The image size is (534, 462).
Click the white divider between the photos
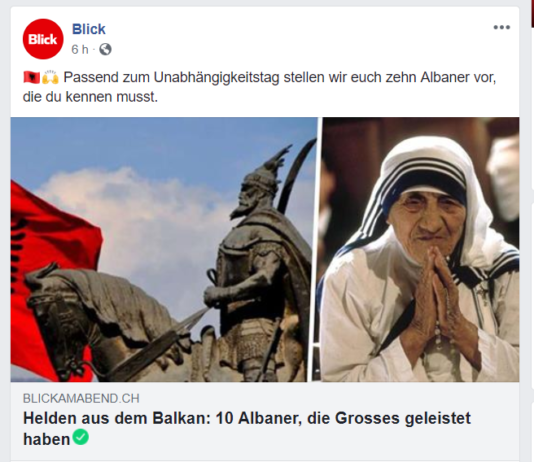[320, 250]
